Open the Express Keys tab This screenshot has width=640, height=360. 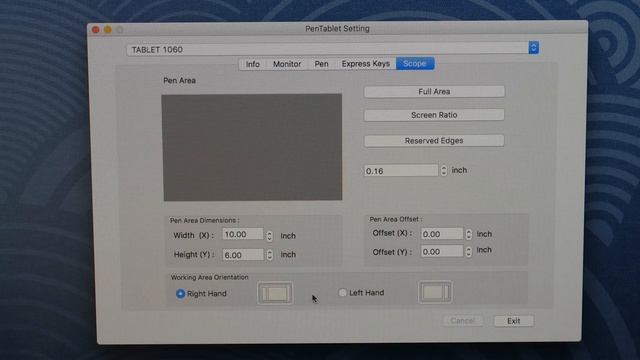click(366, 64)
